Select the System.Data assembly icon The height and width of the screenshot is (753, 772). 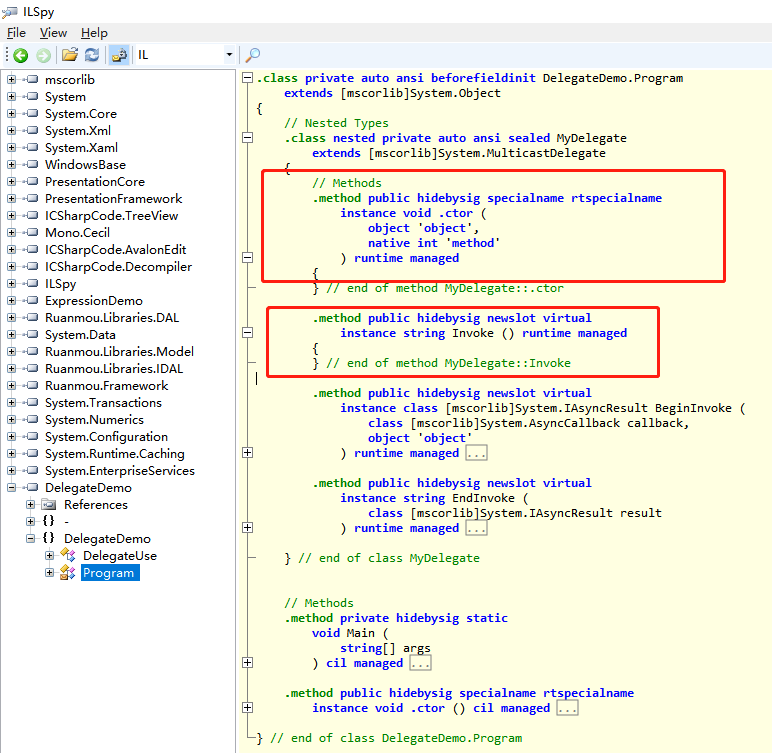click(32, 334)
